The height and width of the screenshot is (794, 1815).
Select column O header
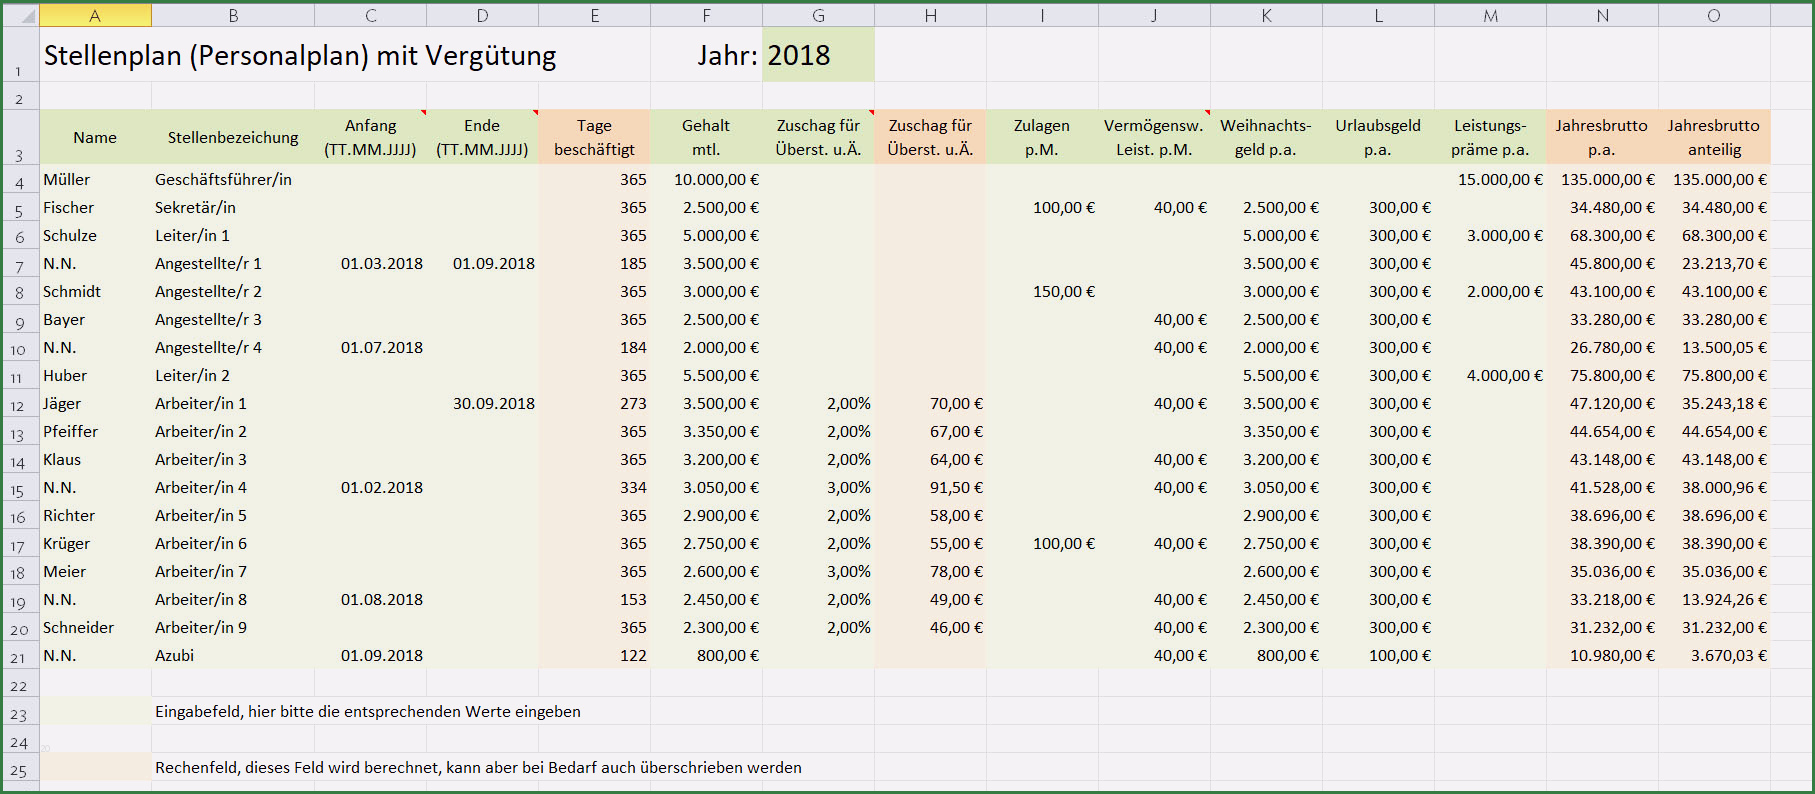tap(1714, 15)
